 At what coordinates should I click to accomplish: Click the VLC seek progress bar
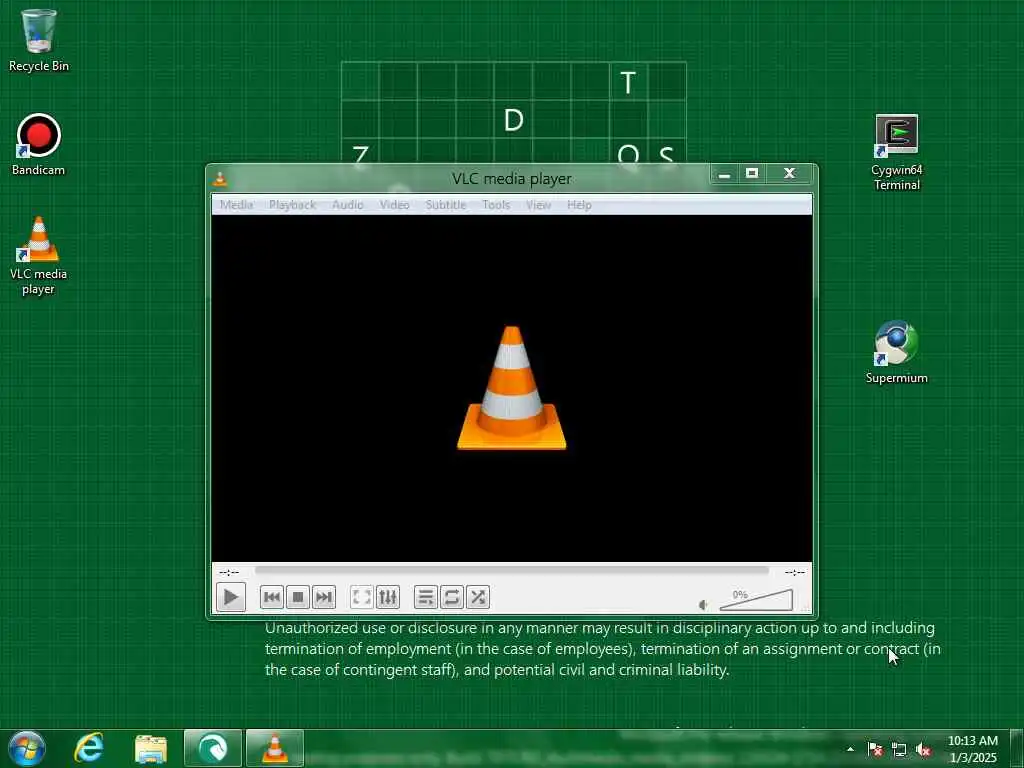click(x=512, y=571)
